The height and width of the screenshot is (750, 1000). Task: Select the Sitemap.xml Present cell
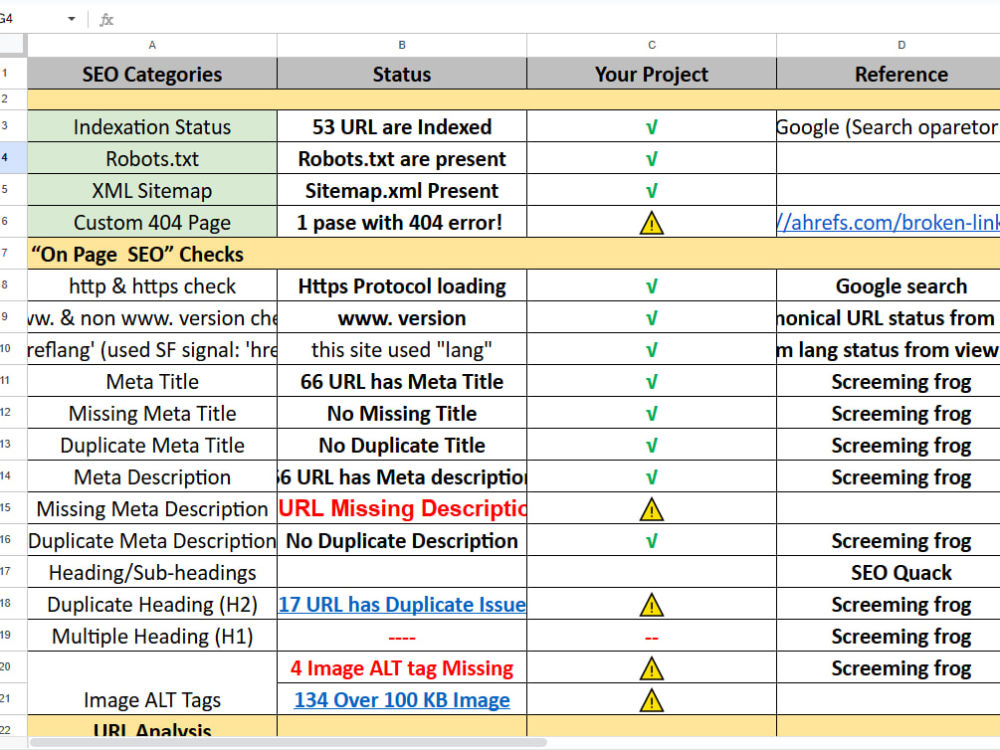click(x=402, y=190)
